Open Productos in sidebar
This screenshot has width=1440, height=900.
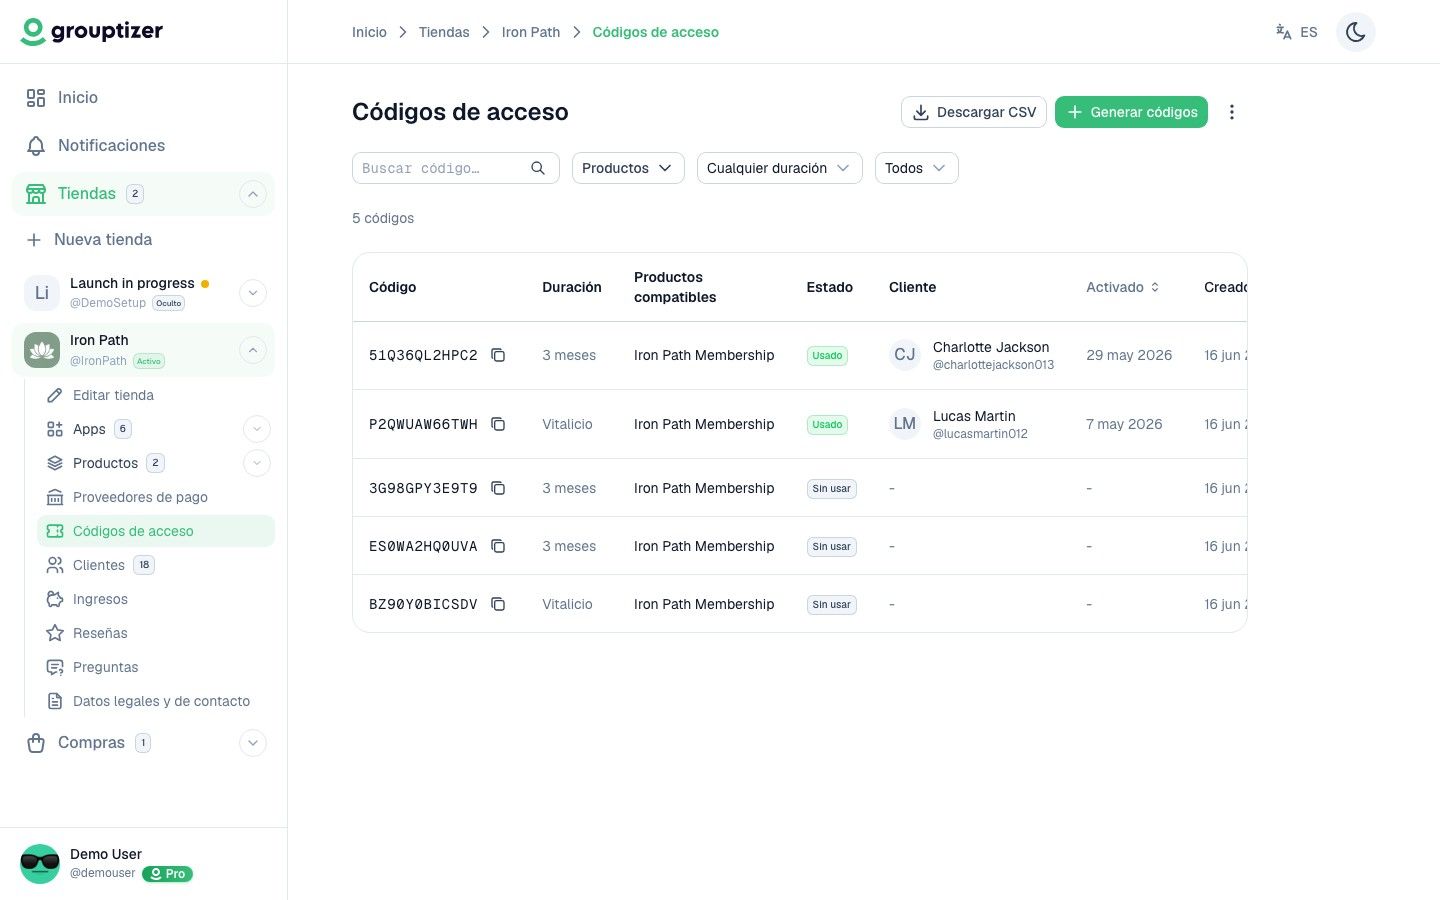(105, 463)
